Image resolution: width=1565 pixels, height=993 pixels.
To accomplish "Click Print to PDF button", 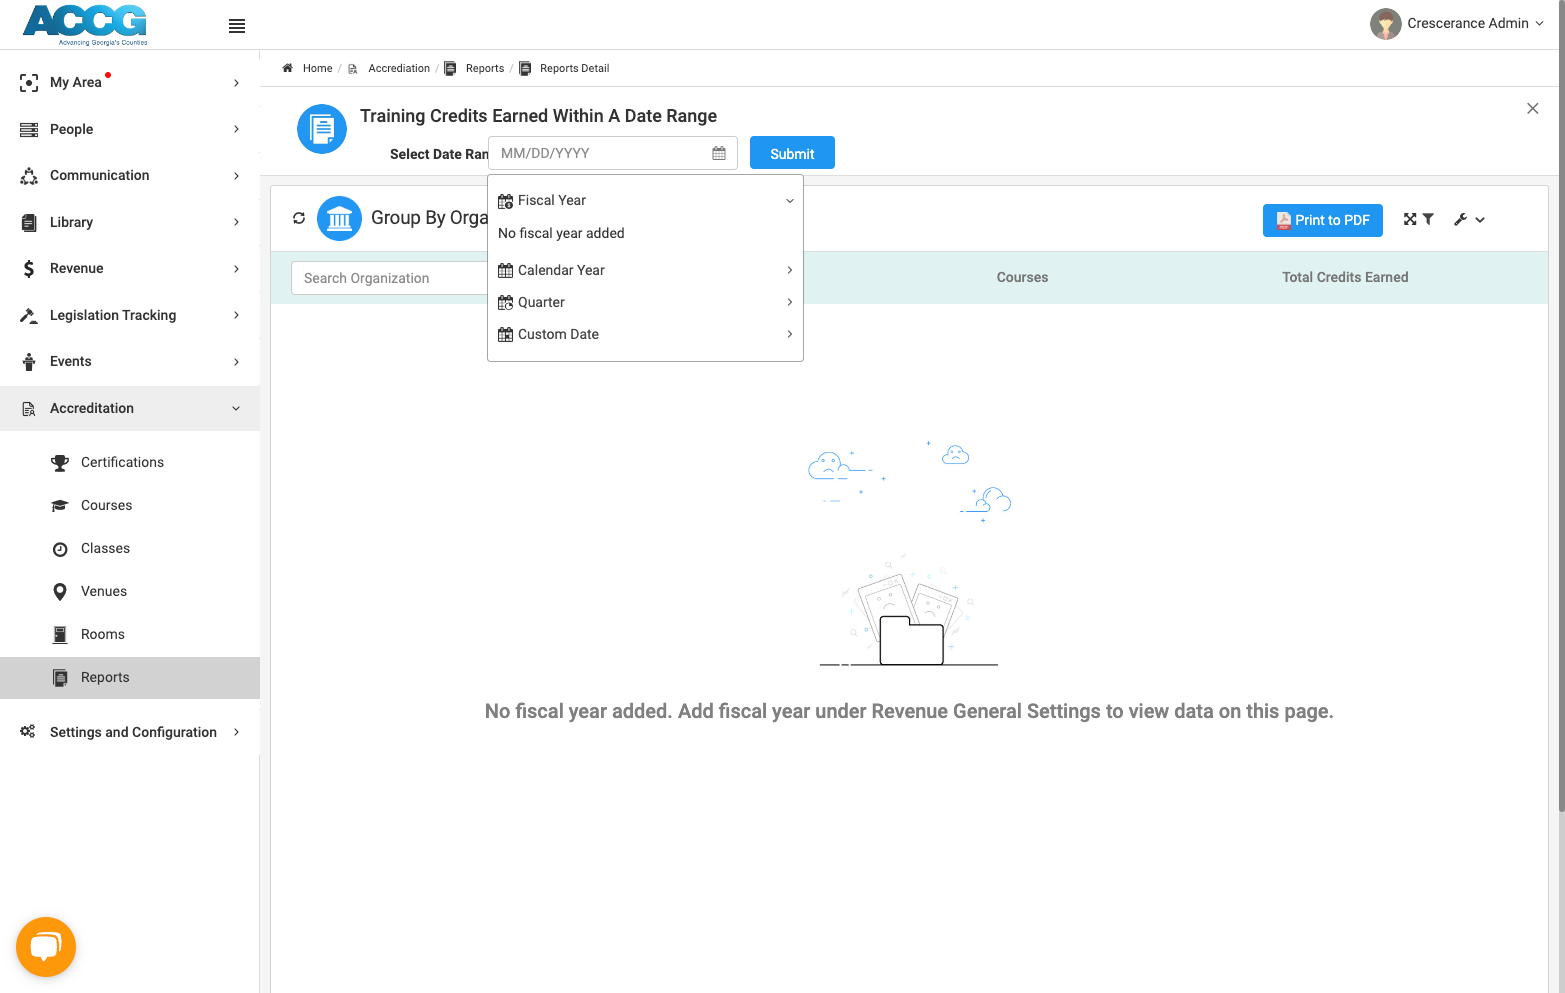I will 1322,220.
